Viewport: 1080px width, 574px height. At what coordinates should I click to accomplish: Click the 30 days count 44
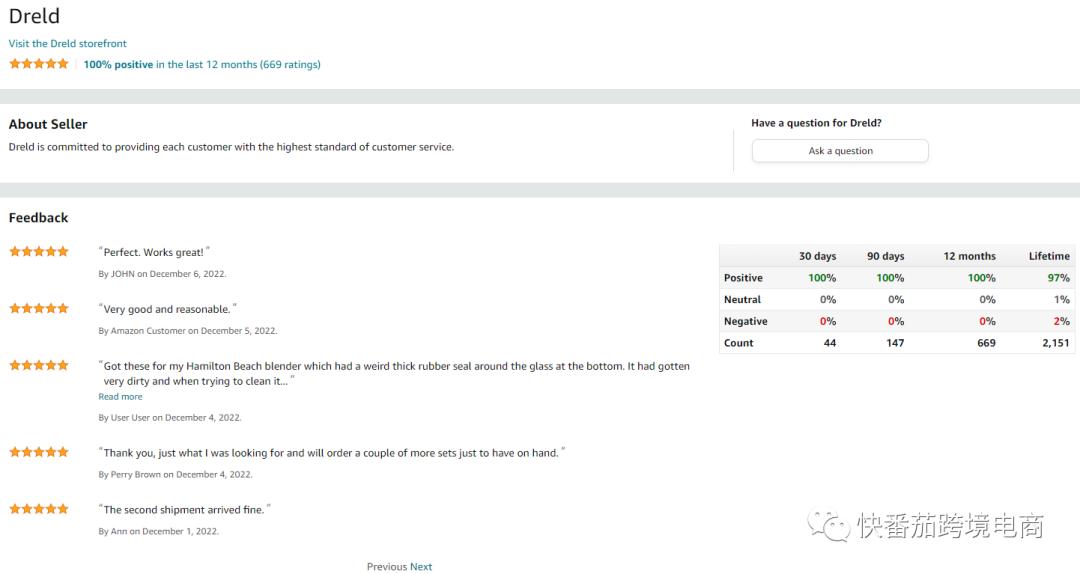pos(830,342)
